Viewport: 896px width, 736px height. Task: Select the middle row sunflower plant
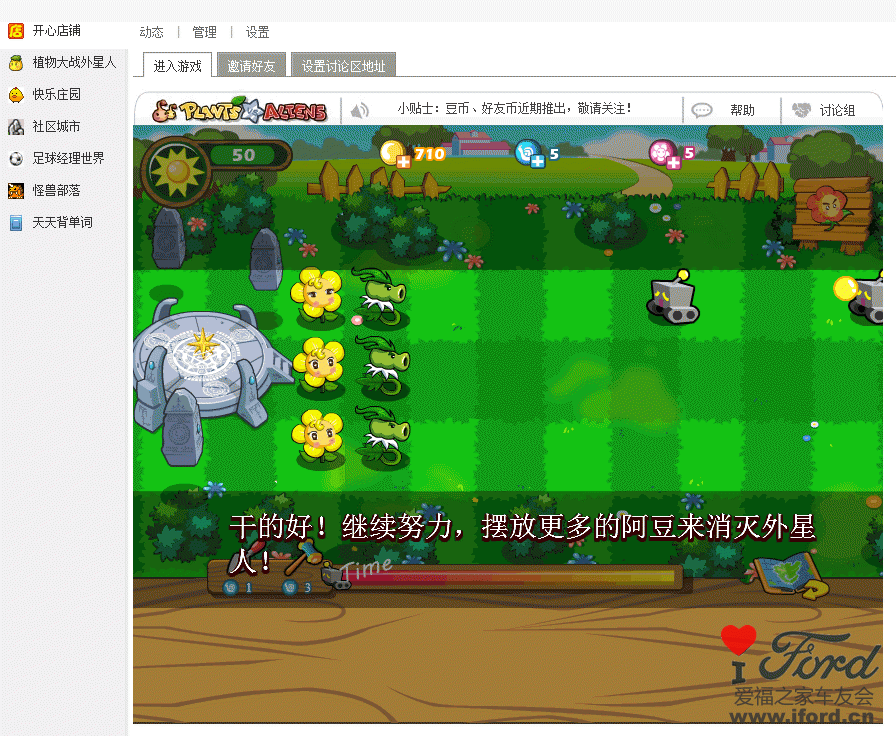[319, 367]
